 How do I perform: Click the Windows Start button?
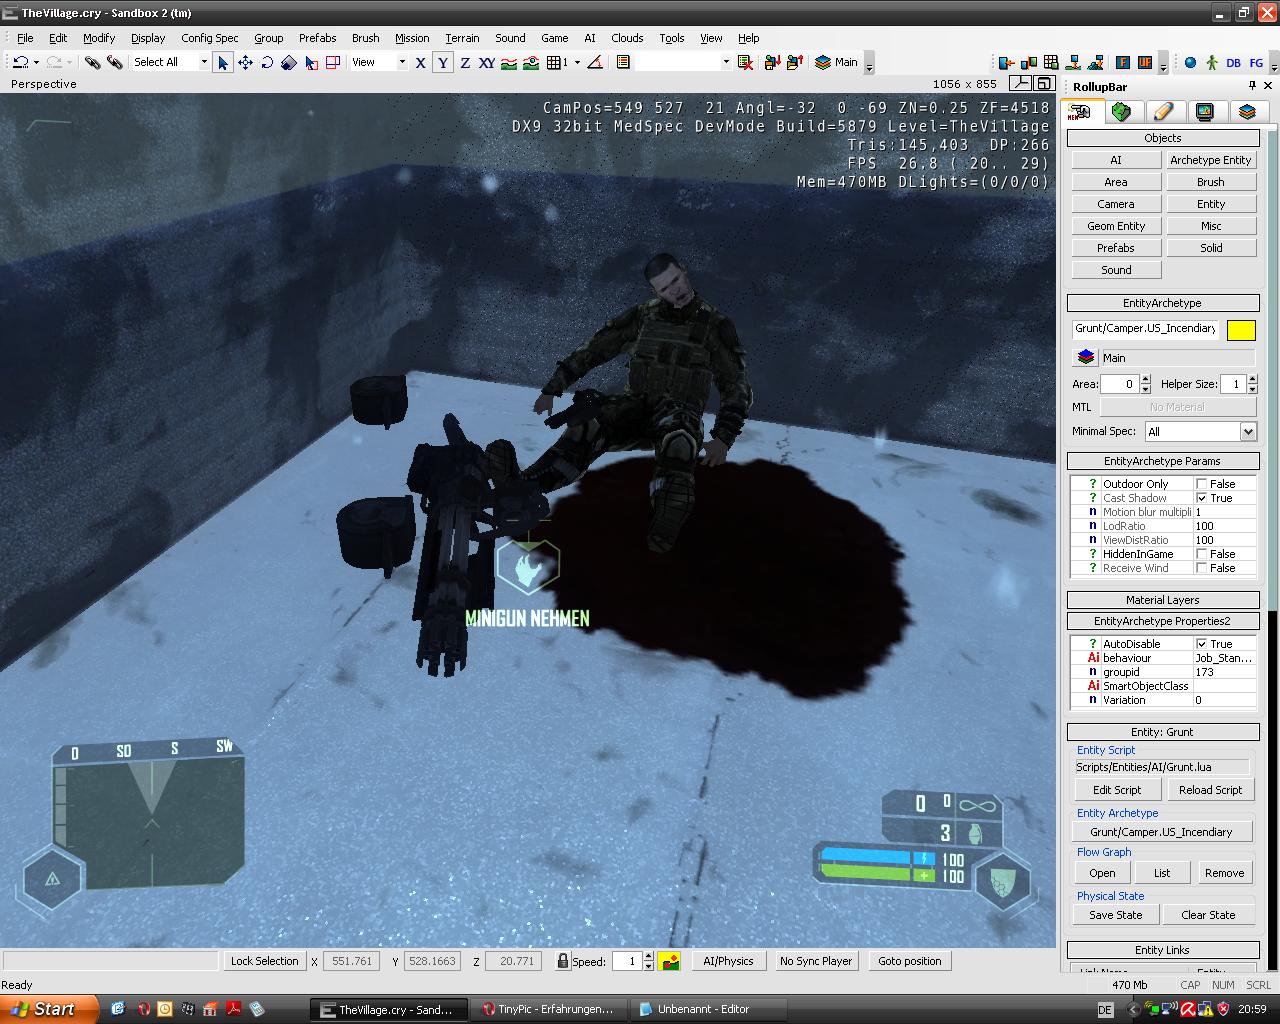48,1009
